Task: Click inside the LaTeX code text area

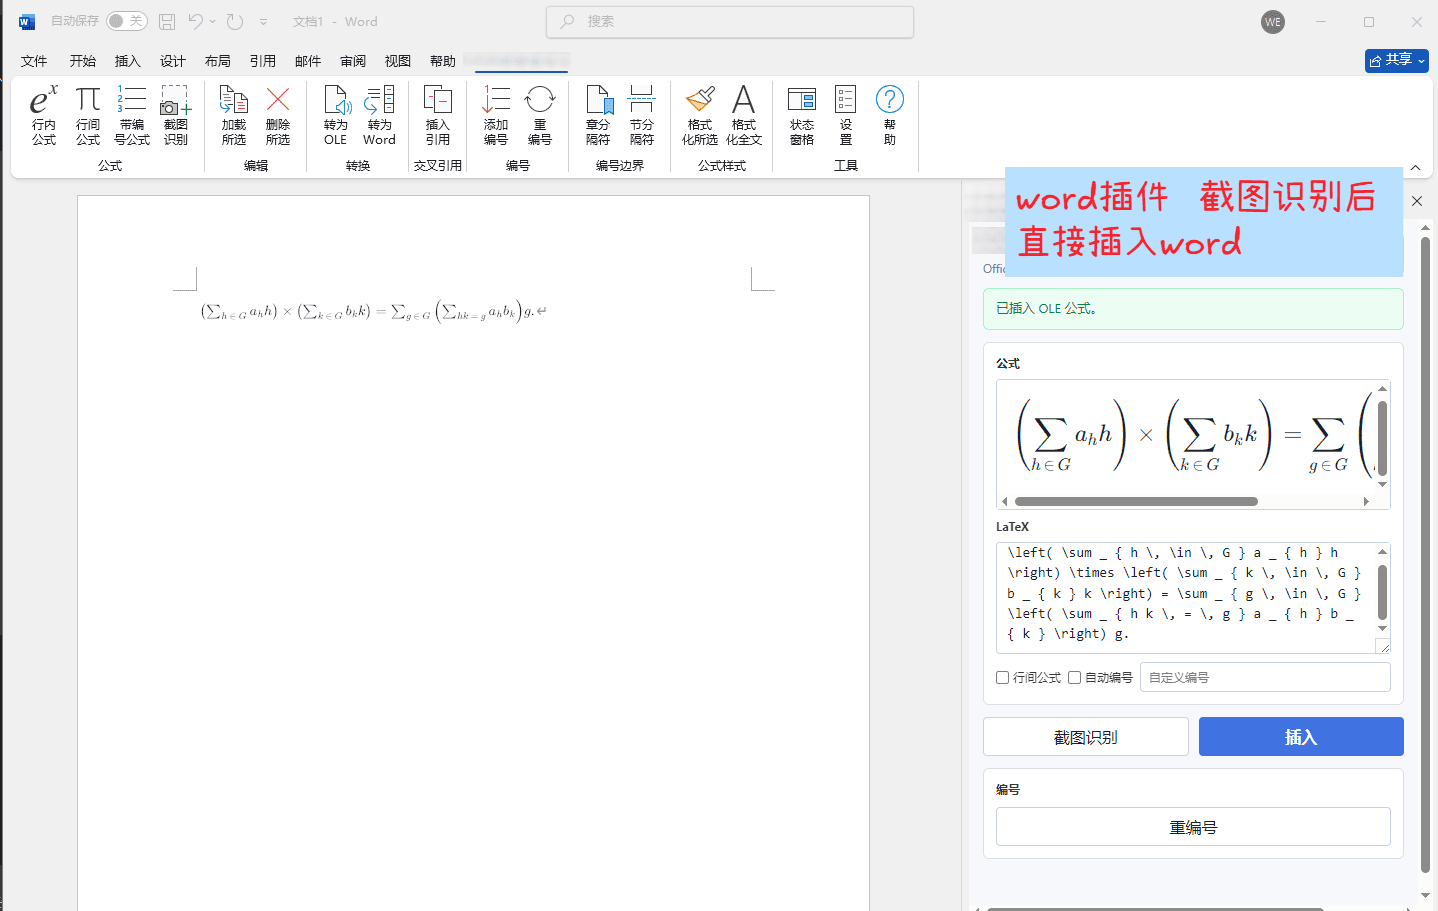Action: coord(1185,598)
